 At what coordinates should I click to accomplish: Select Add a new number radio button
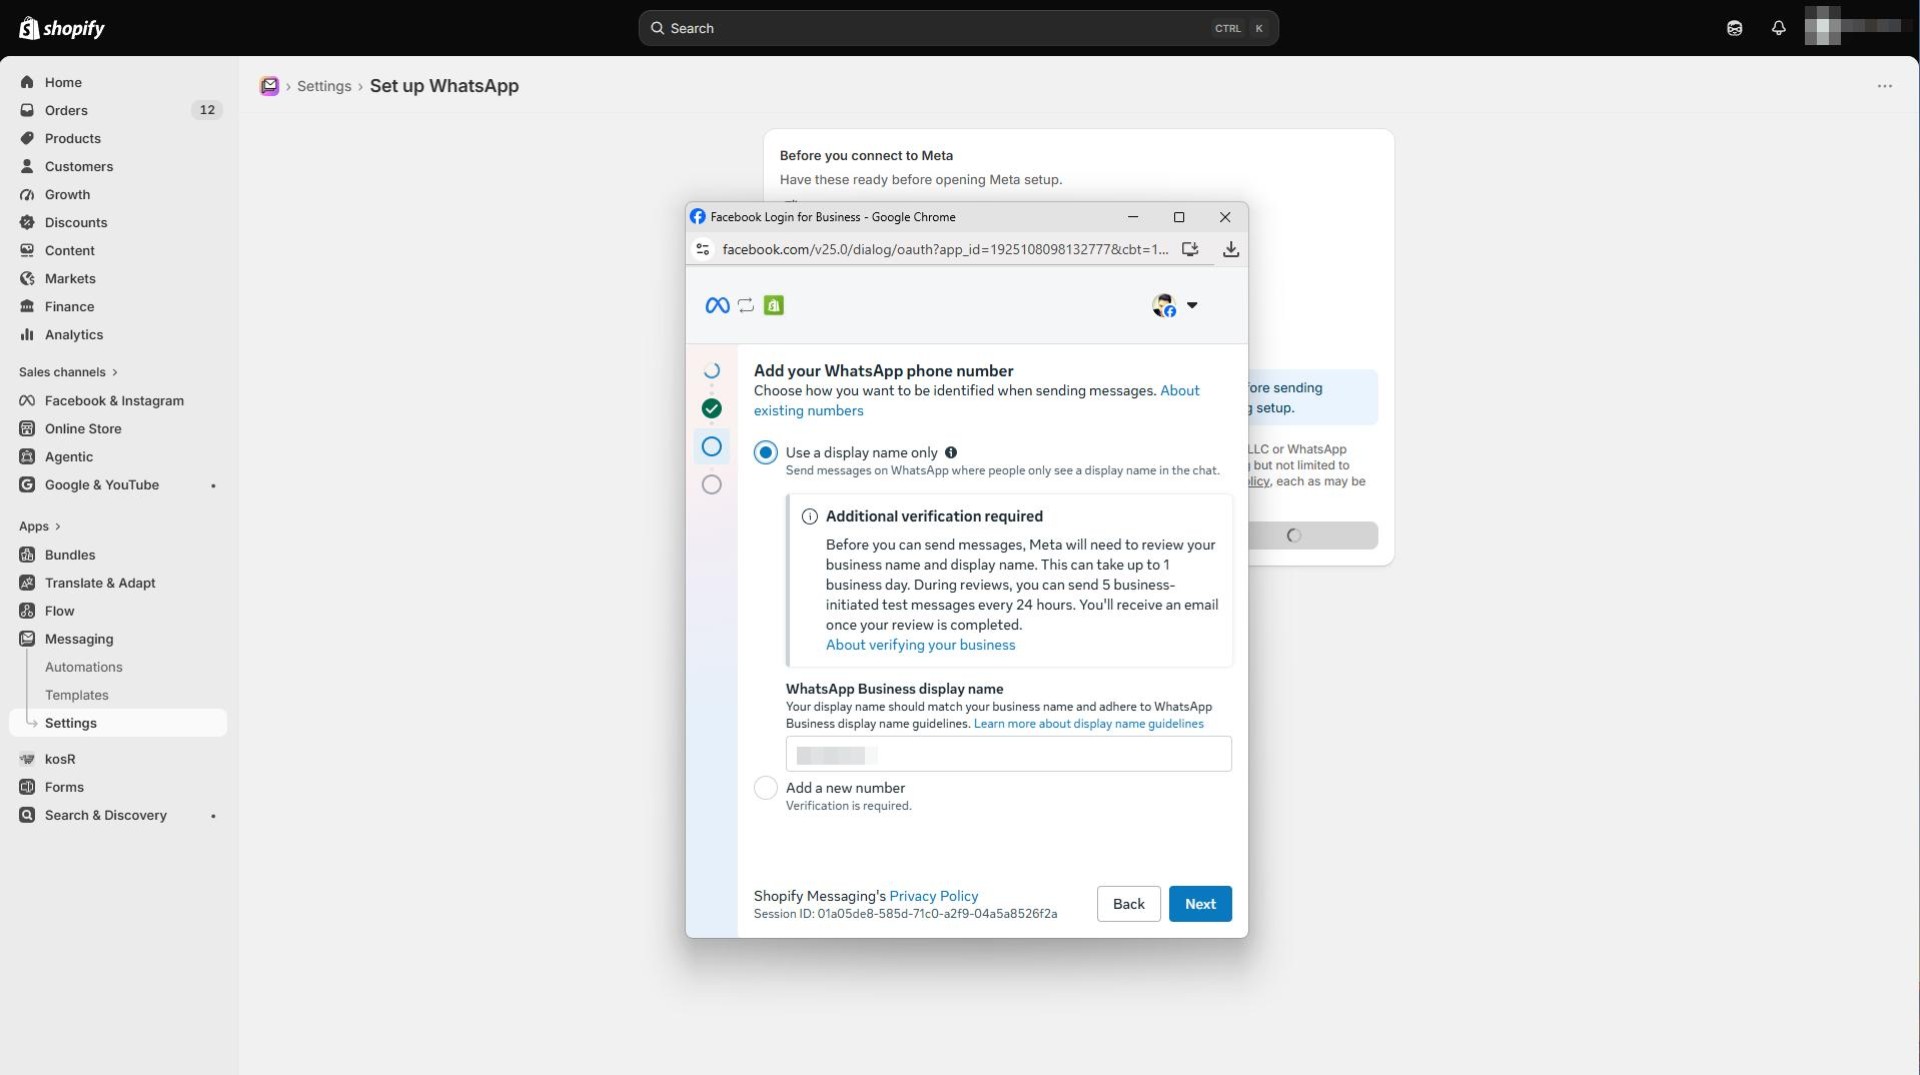pyautogui.click(x=765, y=788)
